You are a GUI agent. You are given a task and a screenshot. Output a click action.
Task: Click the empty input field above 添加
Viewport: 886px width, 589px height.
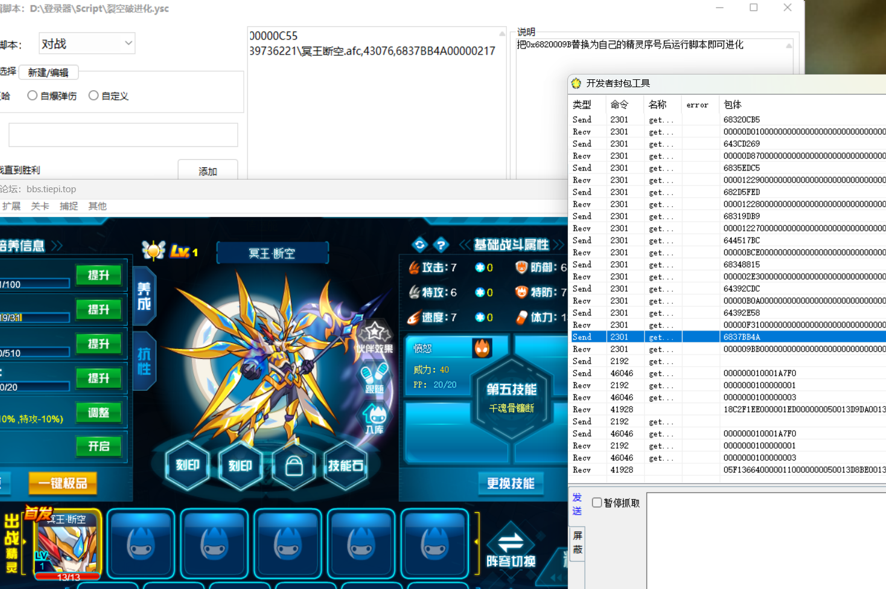coord(123,135)
